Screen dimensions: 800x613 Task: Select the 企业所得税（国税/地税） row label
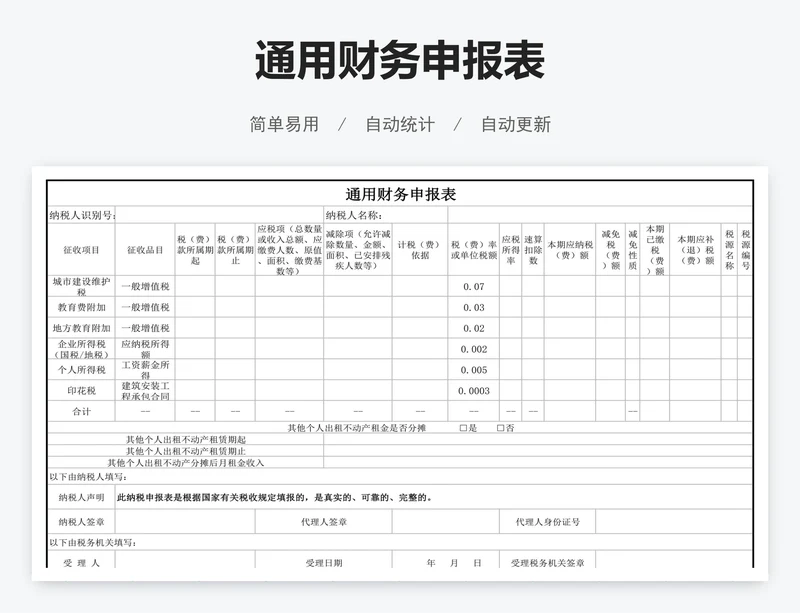click(x=82, y=349)
